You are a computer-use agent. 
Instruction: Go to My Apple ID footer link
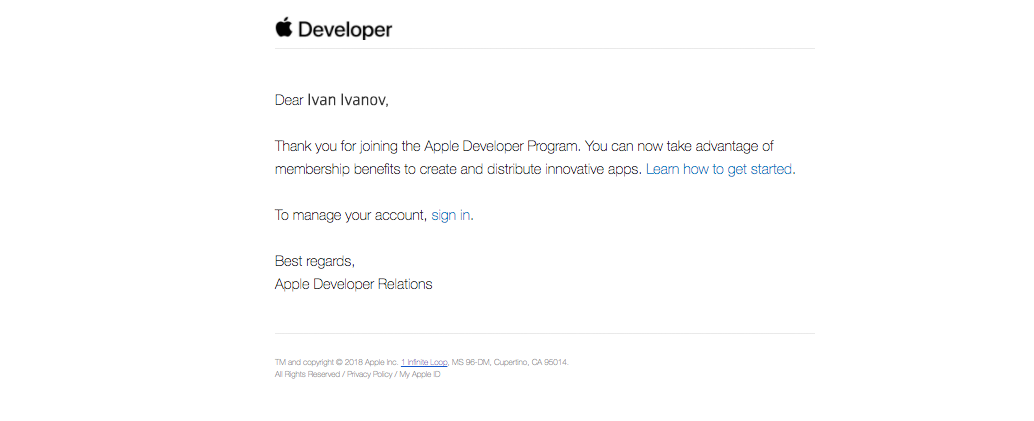[x=420, y=374]
